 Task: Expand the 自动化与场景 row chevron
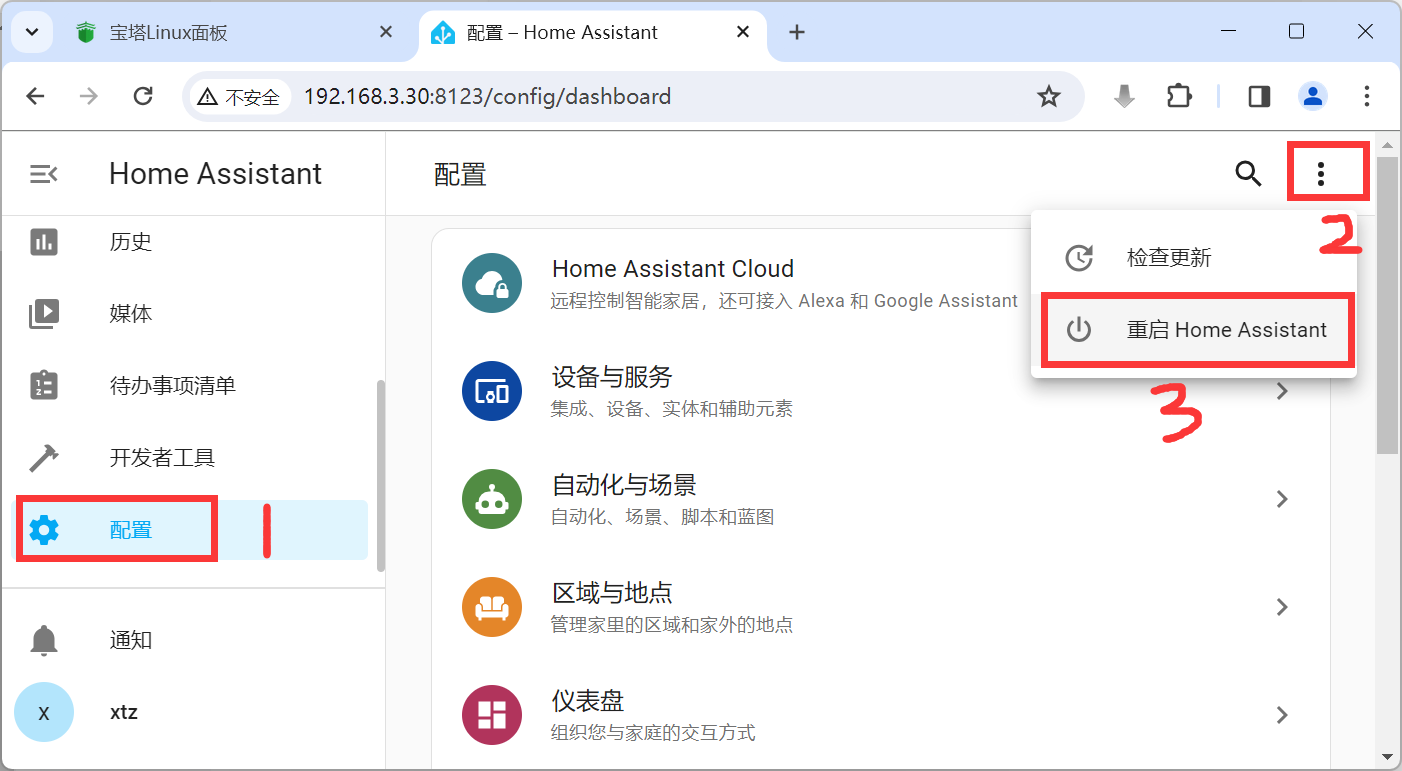(1282, 499)
